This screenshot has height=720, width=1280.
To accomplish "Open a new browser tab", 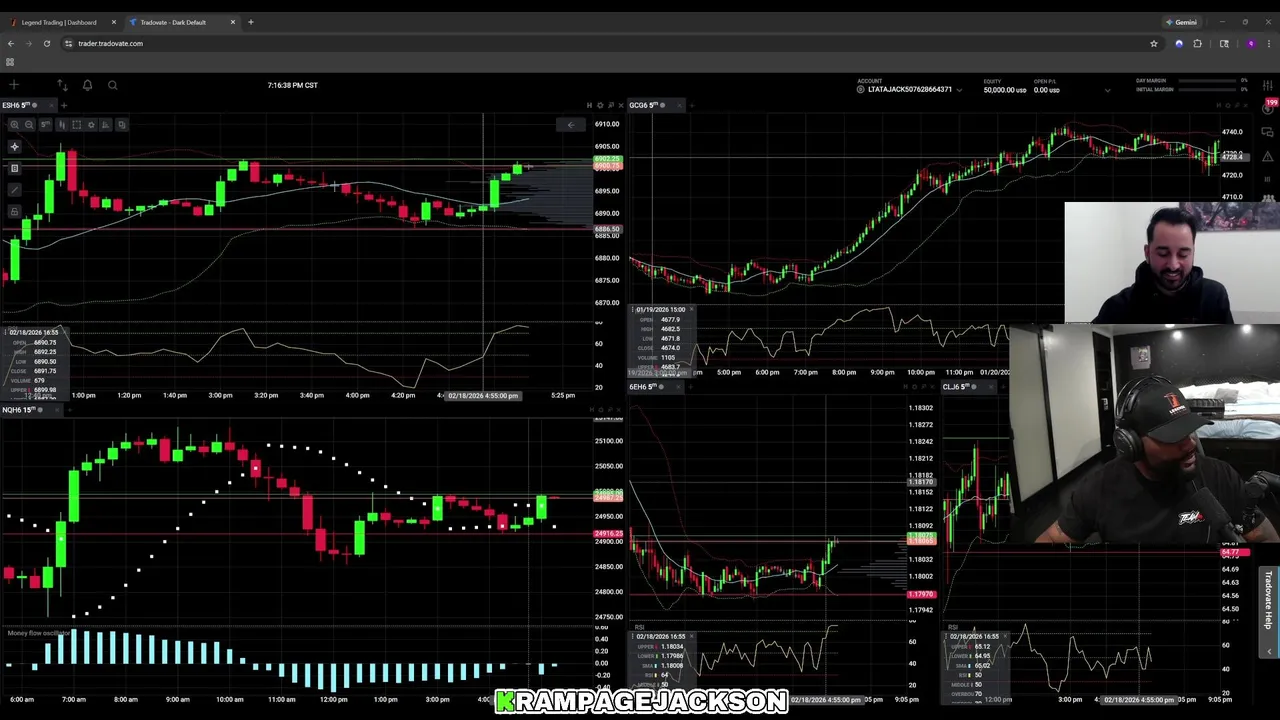I will (x=251, y=22).
